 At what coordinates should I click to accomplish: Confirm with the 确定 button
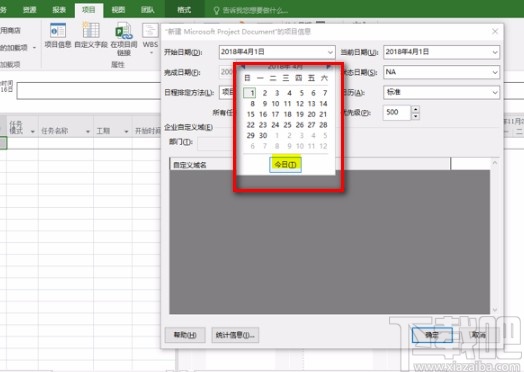pos(432,335)
